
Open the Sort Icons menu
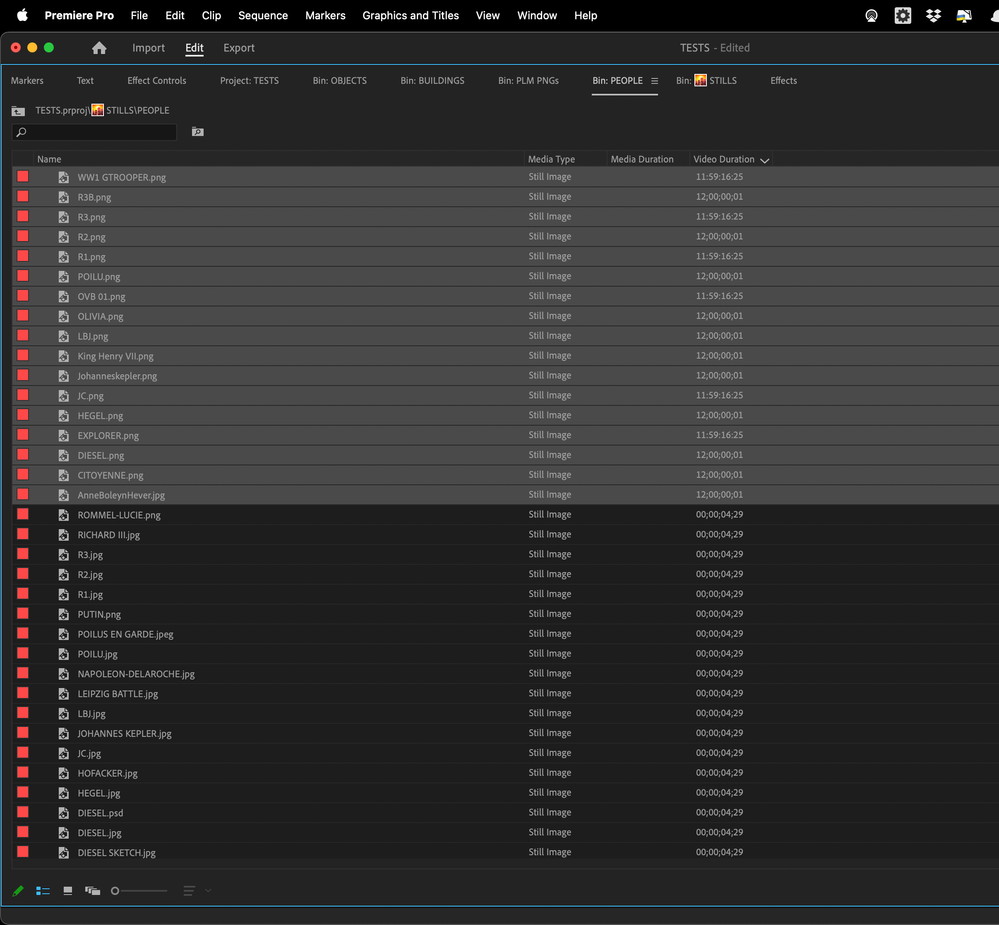[189, 891]
